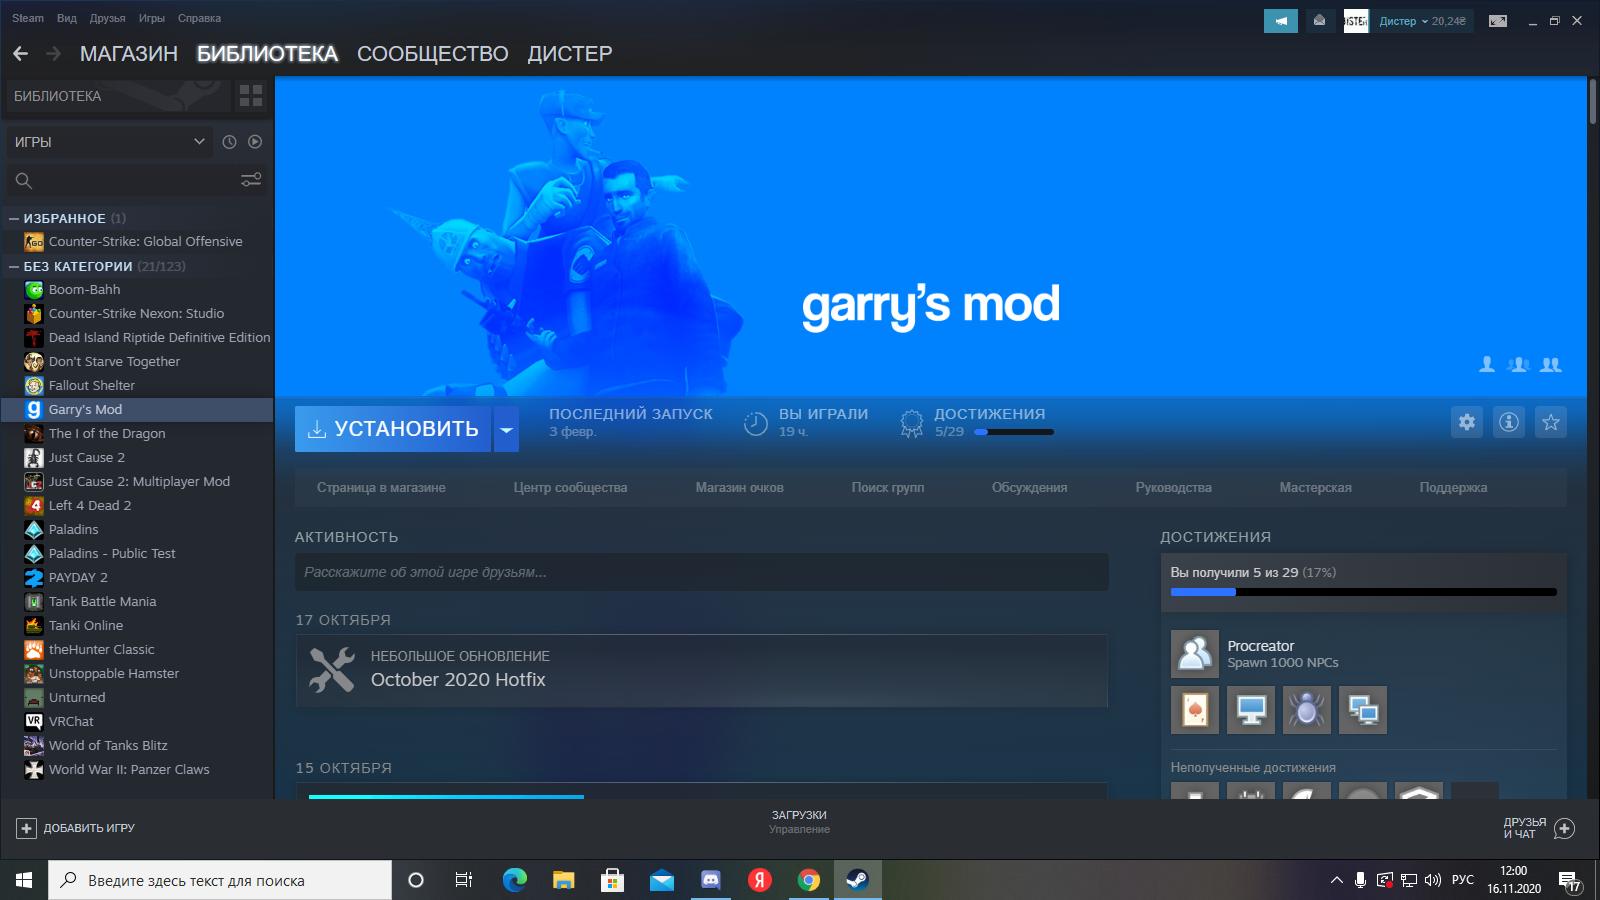Screen dimensions: 1600x900
Task: Go to the МАГАЗИН tab
Action: [x=129, y=54]
